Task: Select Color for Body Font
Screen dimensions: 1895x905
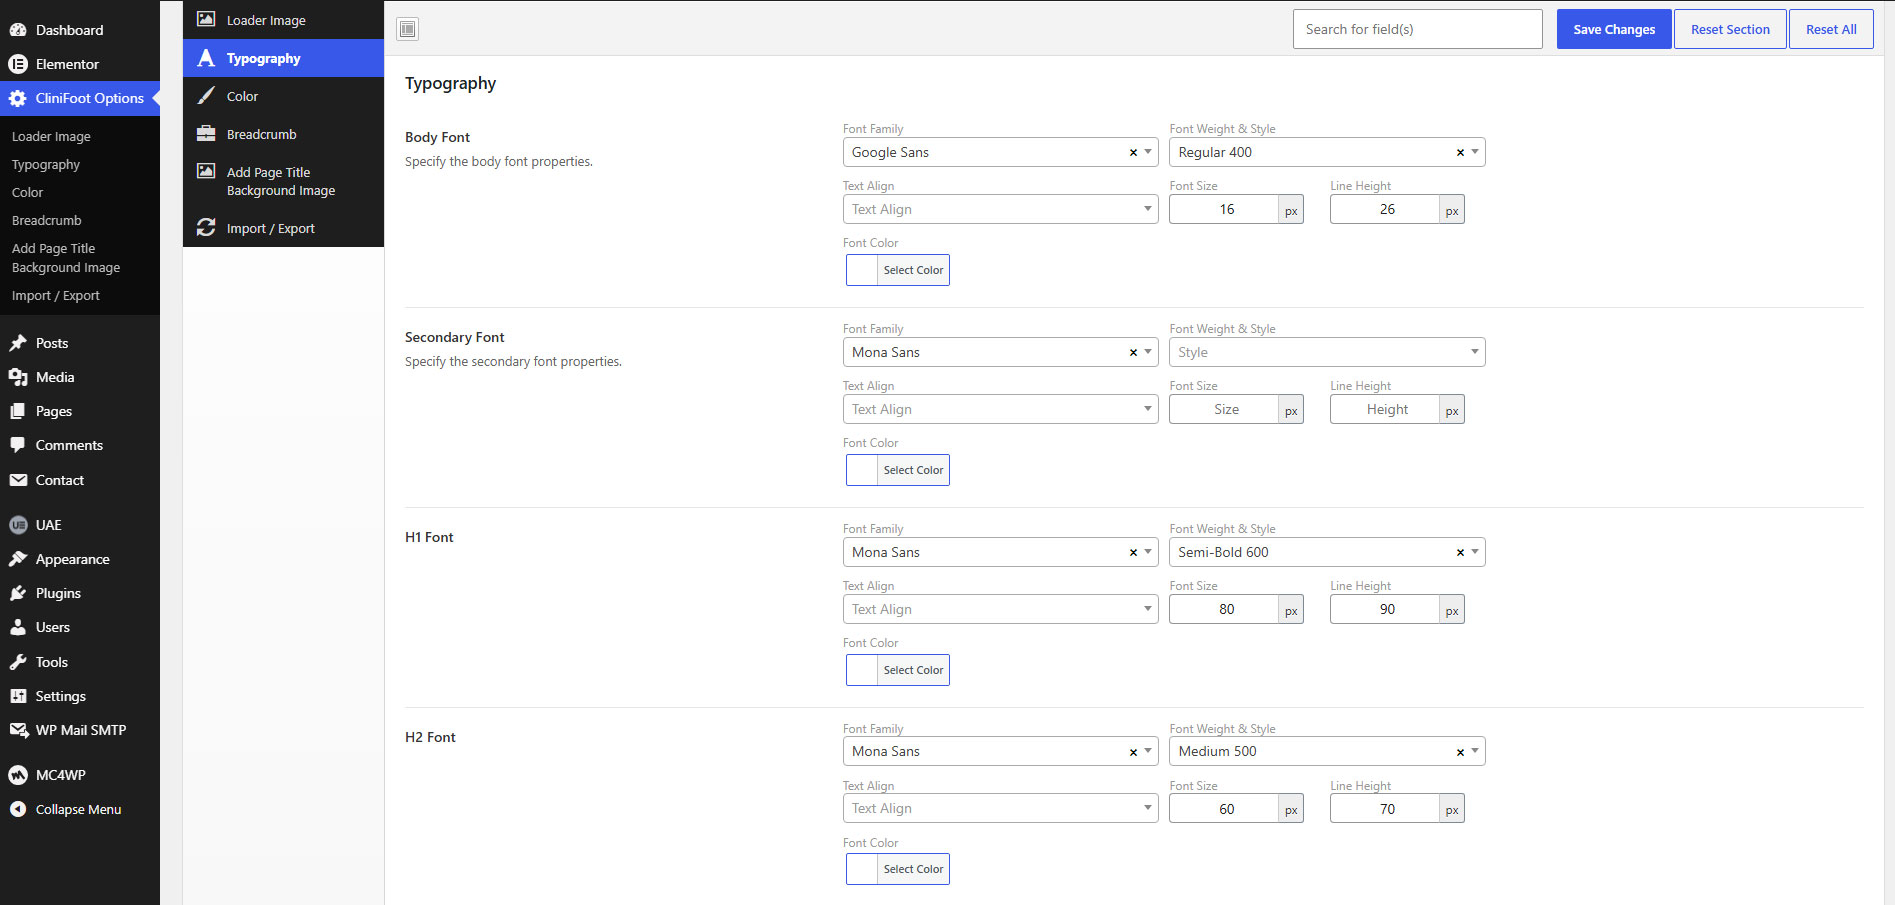Action: pyautogui.click(x=898, y=270)
